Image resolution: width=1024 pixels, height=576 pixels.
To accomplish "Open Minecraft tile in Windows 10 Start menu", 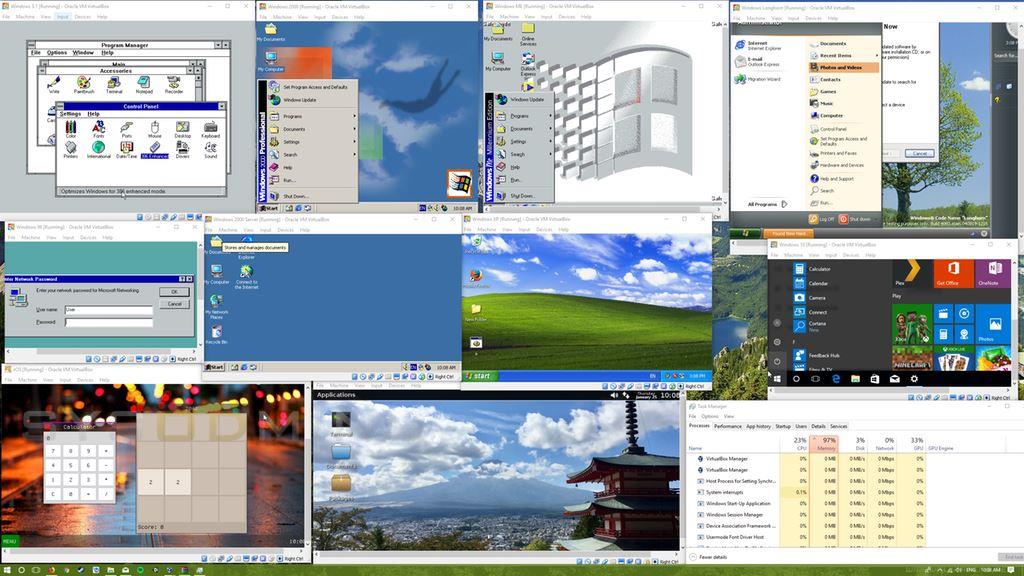I will (912, 358).
